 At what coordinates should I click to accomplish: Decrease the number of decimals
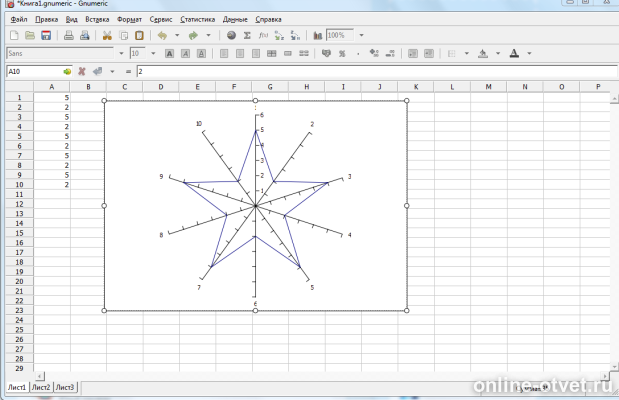(390, 53)
